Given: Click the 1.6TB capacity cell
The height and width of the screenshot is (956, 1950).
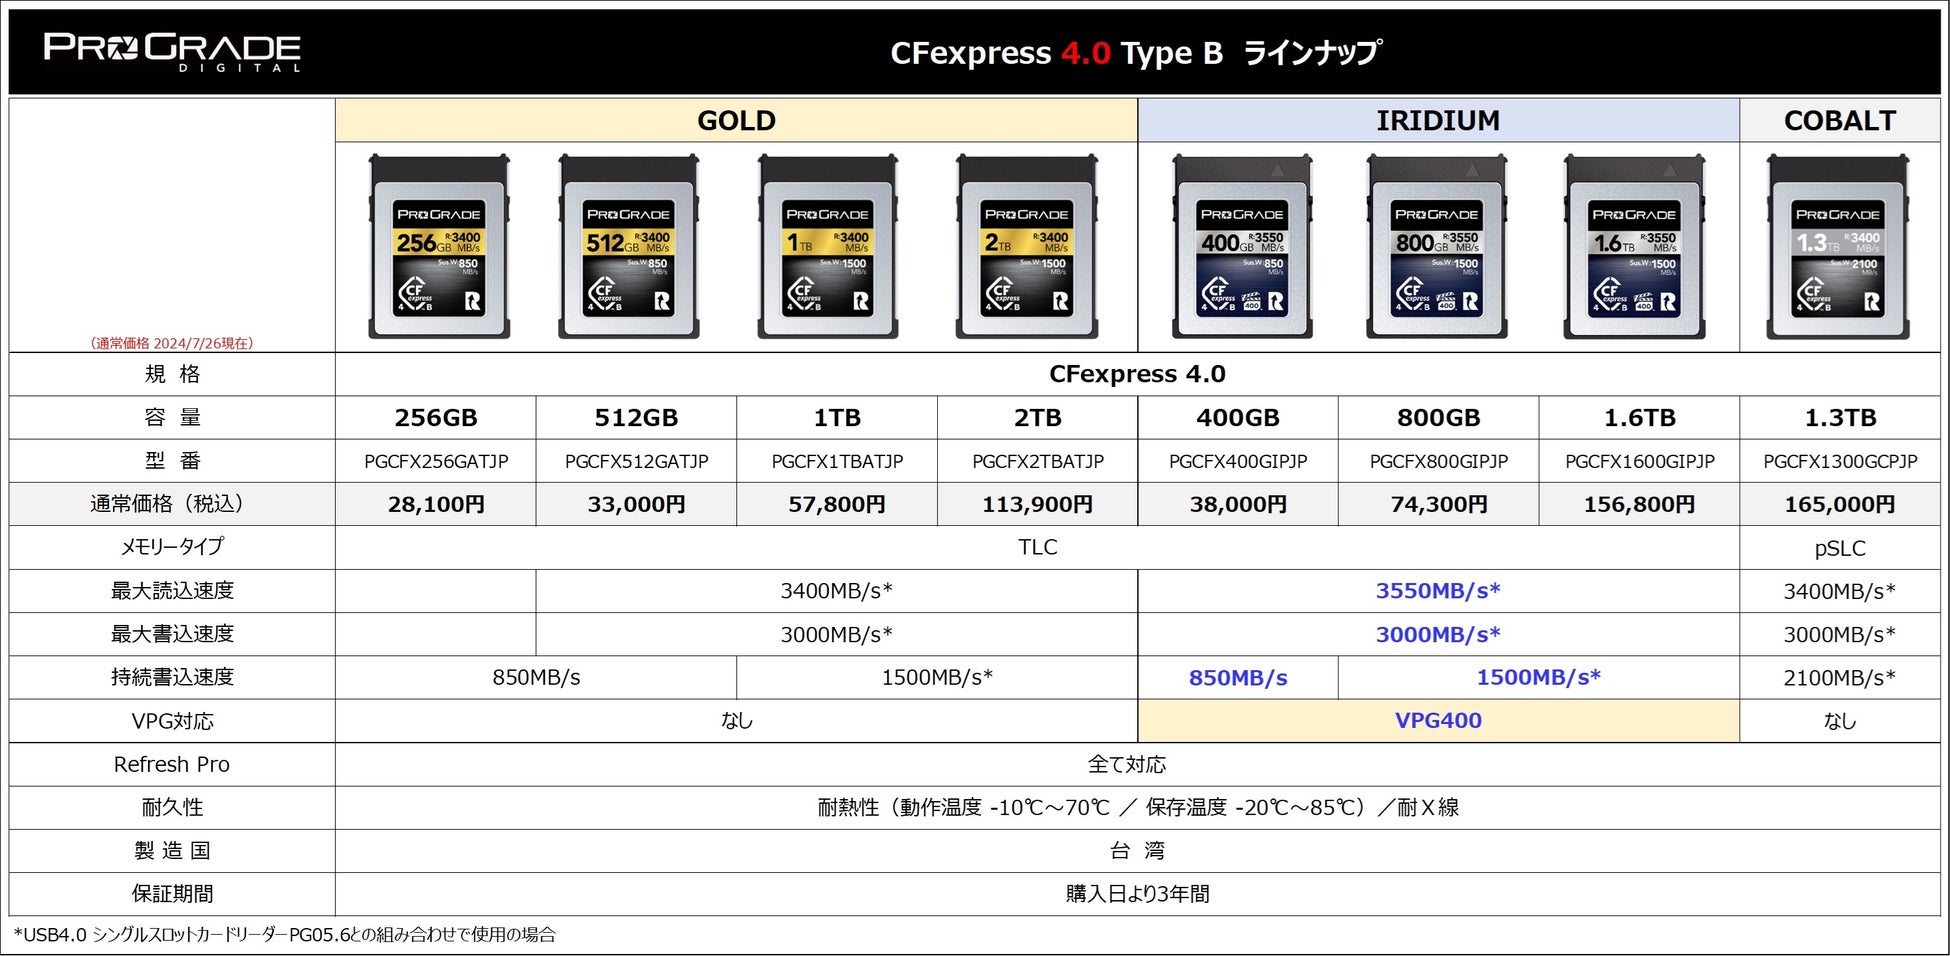Looking at the screenshot, I should click(x=1639, y=417).
